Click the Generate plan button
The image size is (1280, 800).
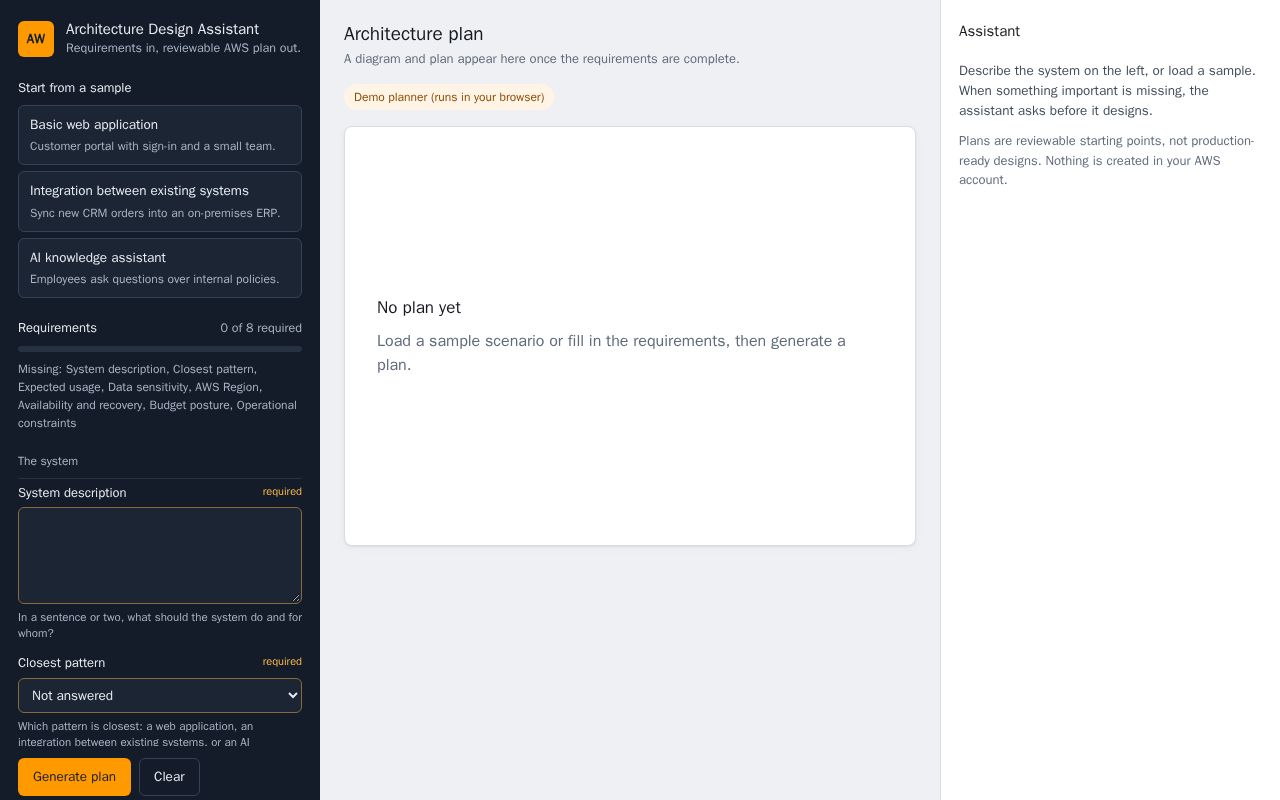74,777
